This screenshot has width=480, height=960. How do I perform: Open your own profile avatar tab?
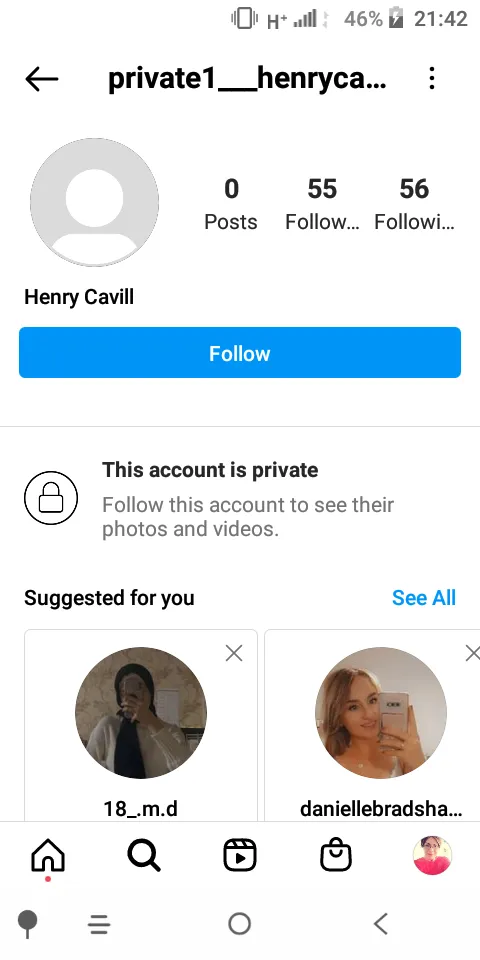(432, 855)
